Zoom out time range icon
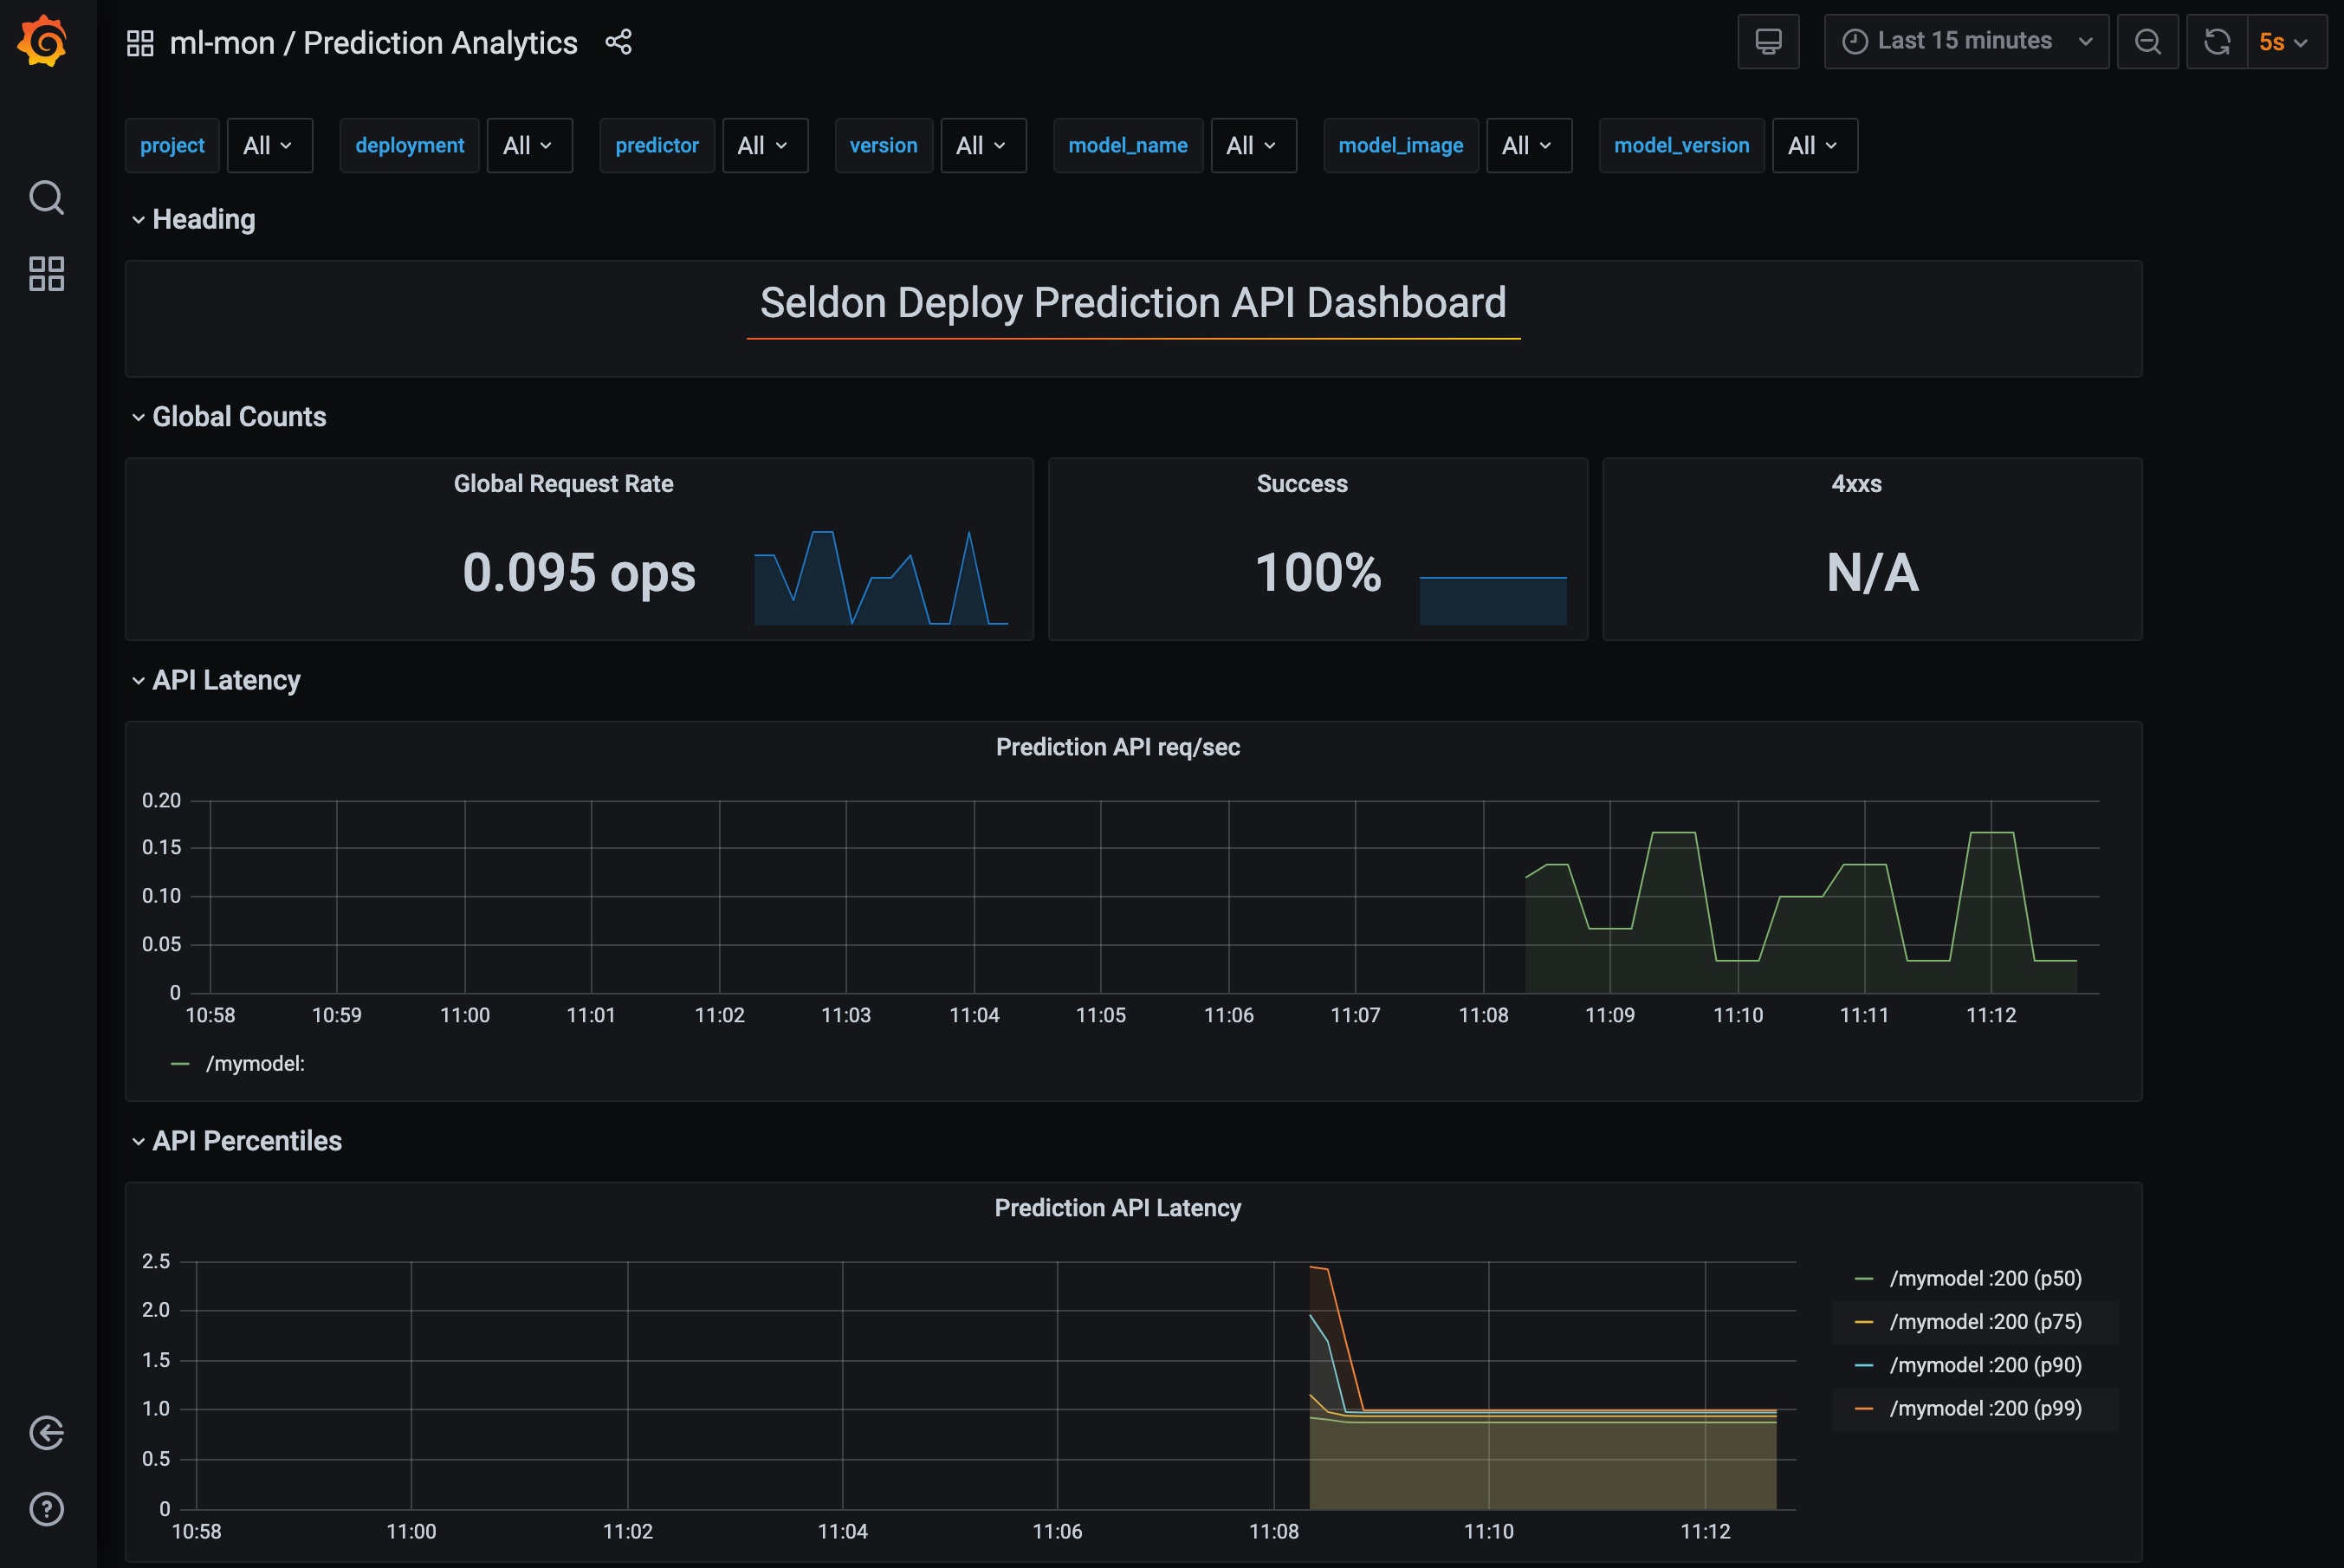Screen dimensions: 2344x1568 [2148, 42]
